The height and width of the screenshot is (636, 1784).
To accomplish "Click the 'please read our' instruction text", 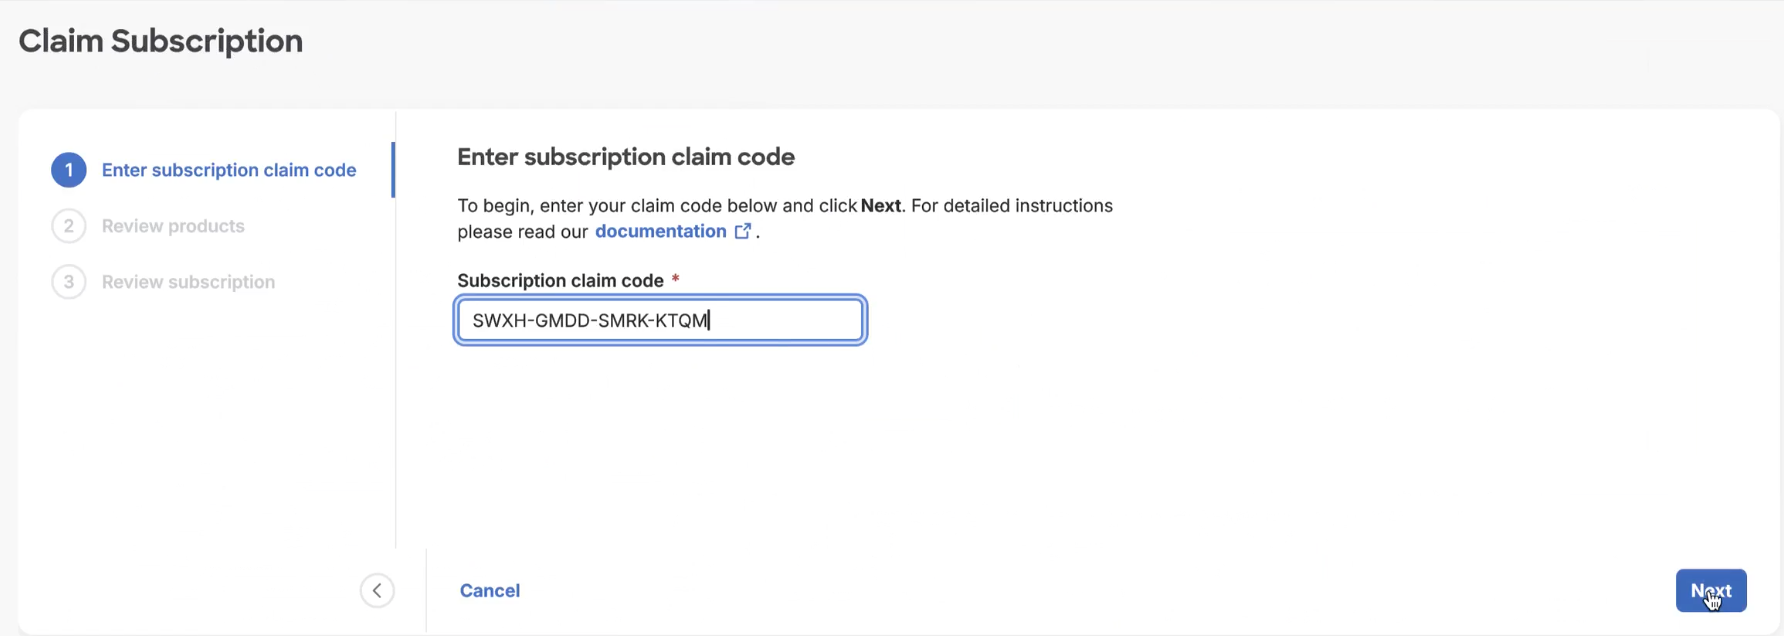I will click(522, 232).
